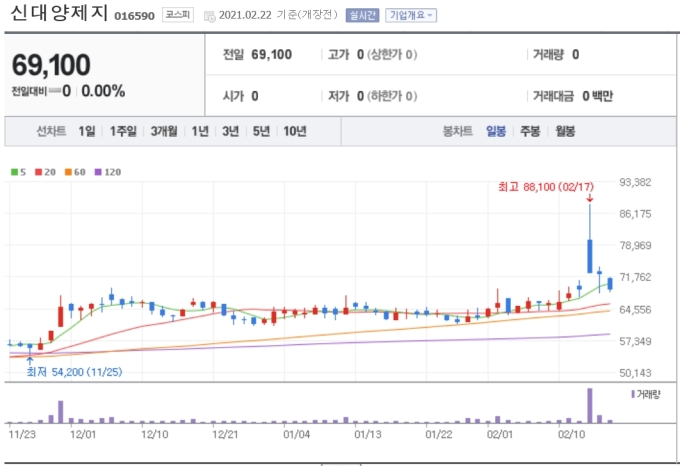Screen dimensions: 680x466
Task: Click the 코스피 market badge
Action: pos(178,15)
